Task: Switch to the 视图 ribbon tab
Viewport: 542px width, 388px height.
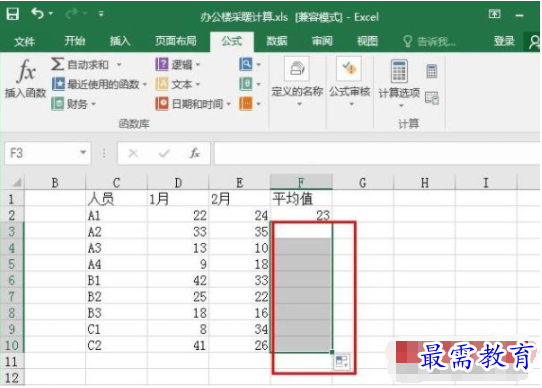Action: pos(367,41)
